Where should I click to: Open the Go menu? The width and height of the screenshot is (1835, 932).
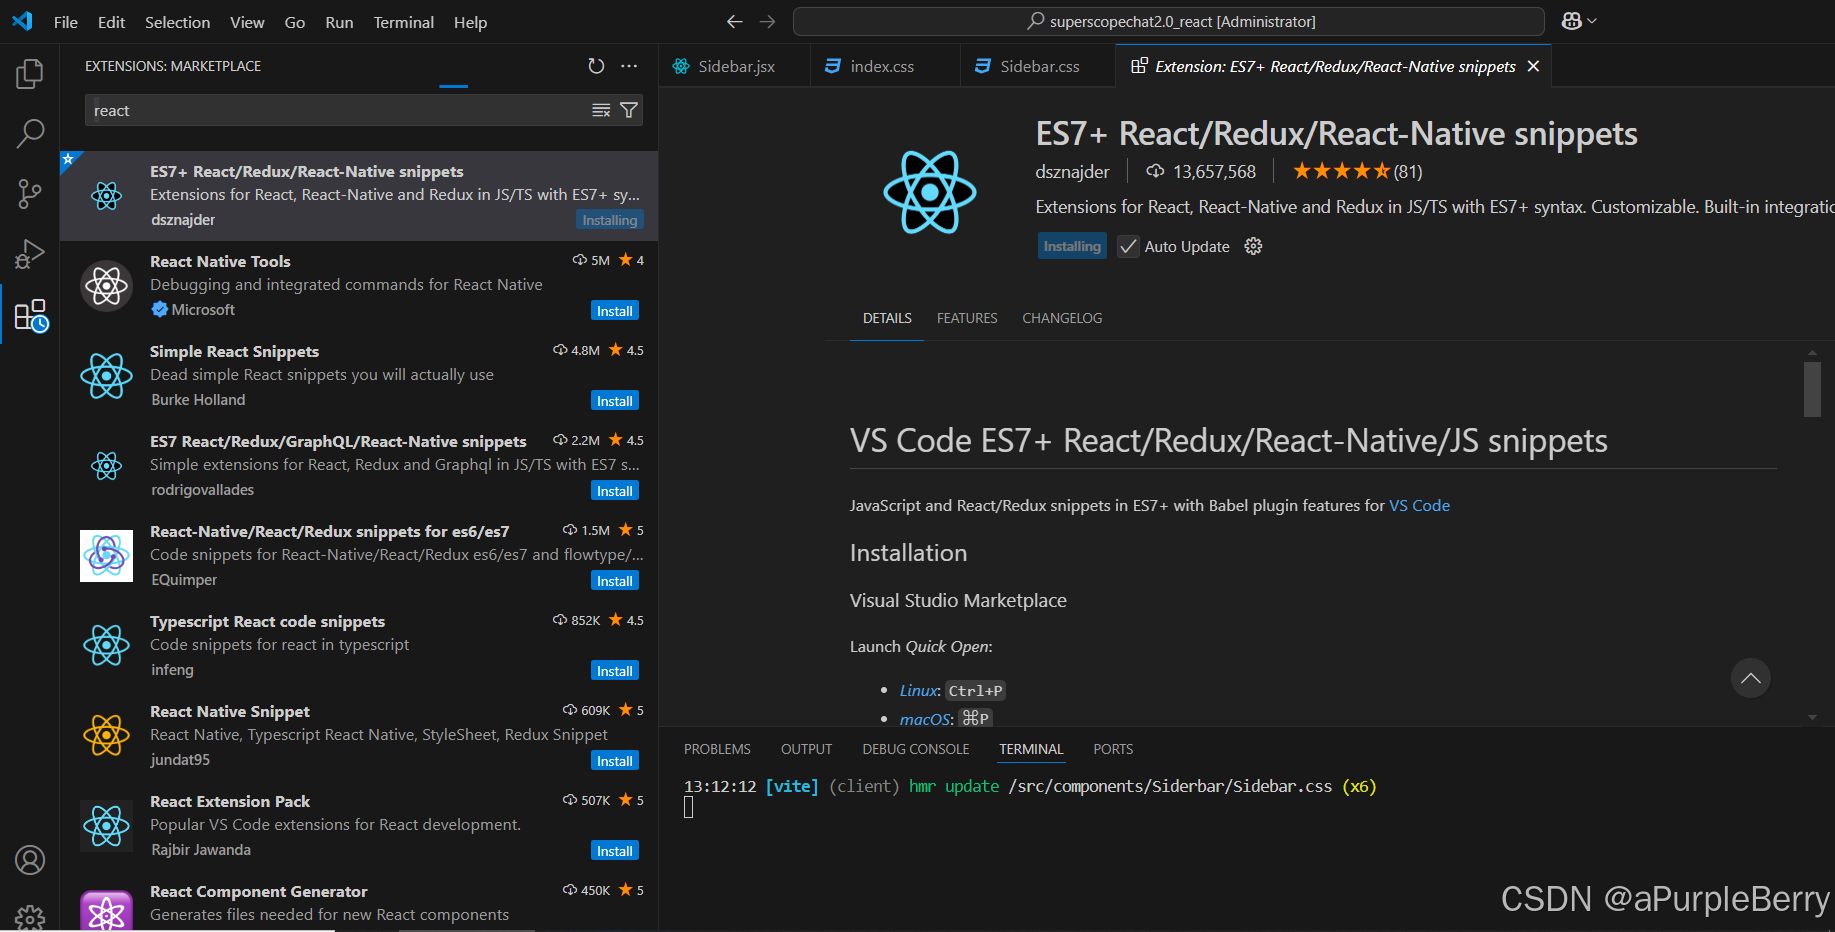295,22
